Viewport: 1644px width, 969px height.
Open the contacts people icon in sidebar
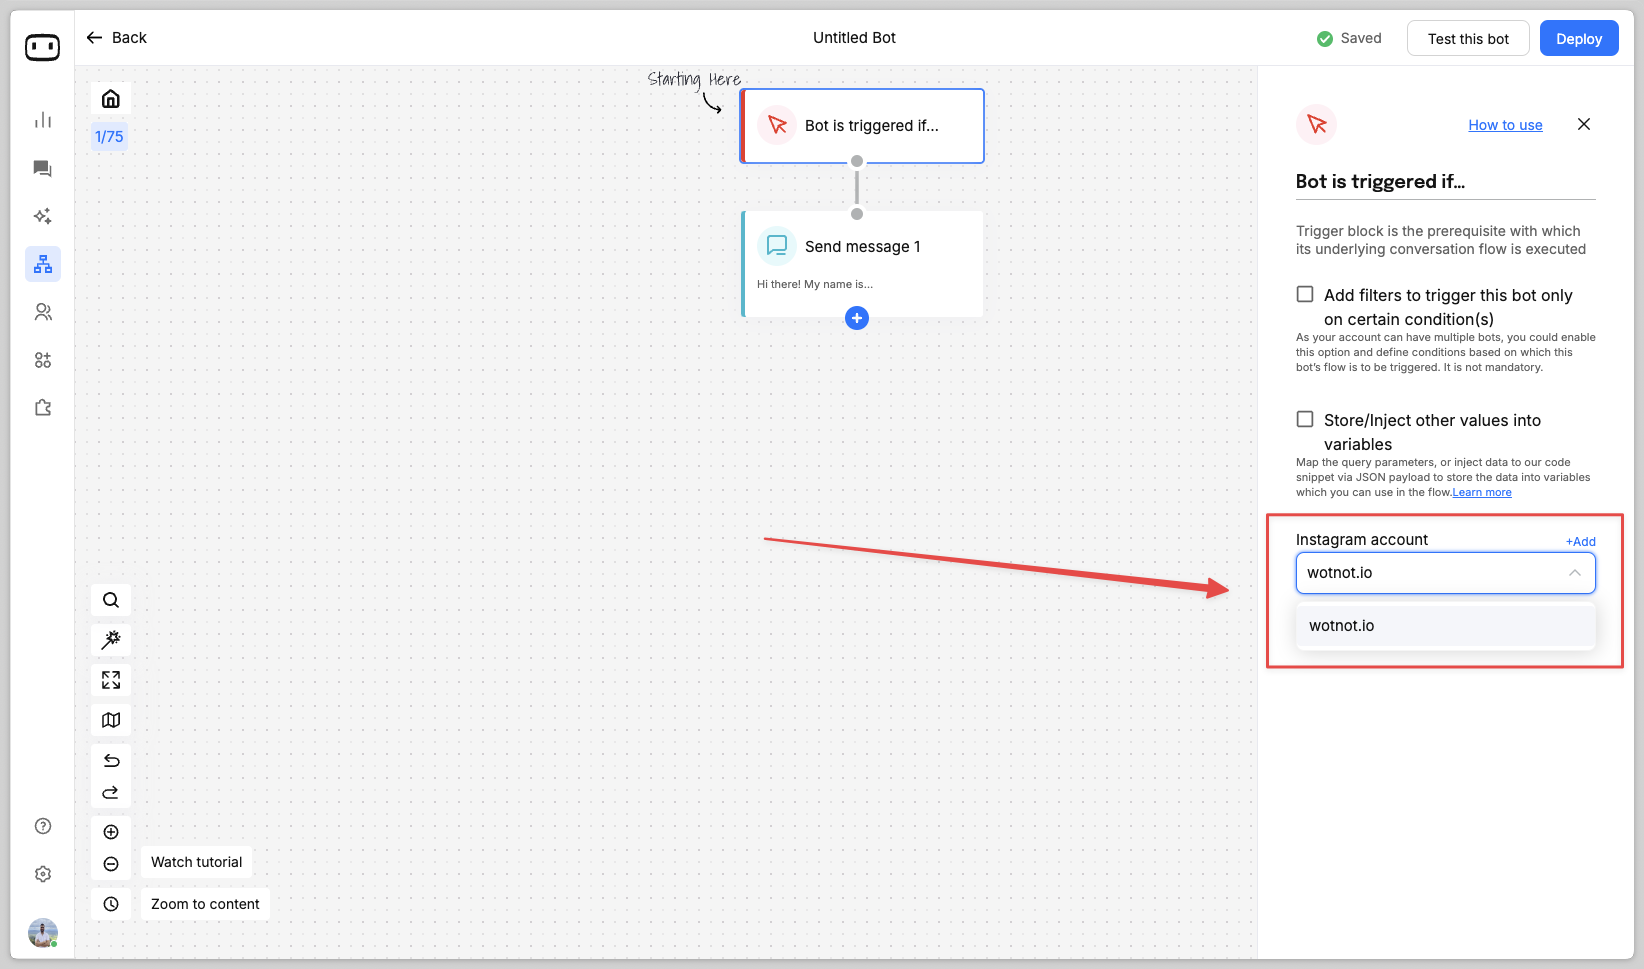click(43, 312)
